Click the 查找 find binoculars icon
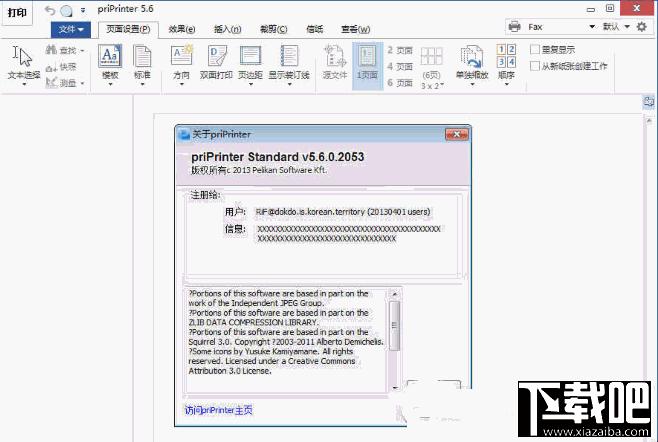Screen dimensions: 658x442 [x=51, y=50]
